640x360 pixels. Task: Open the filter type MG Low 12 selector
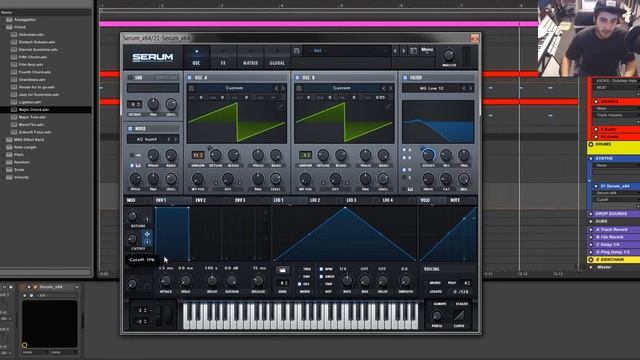[431, 88]
